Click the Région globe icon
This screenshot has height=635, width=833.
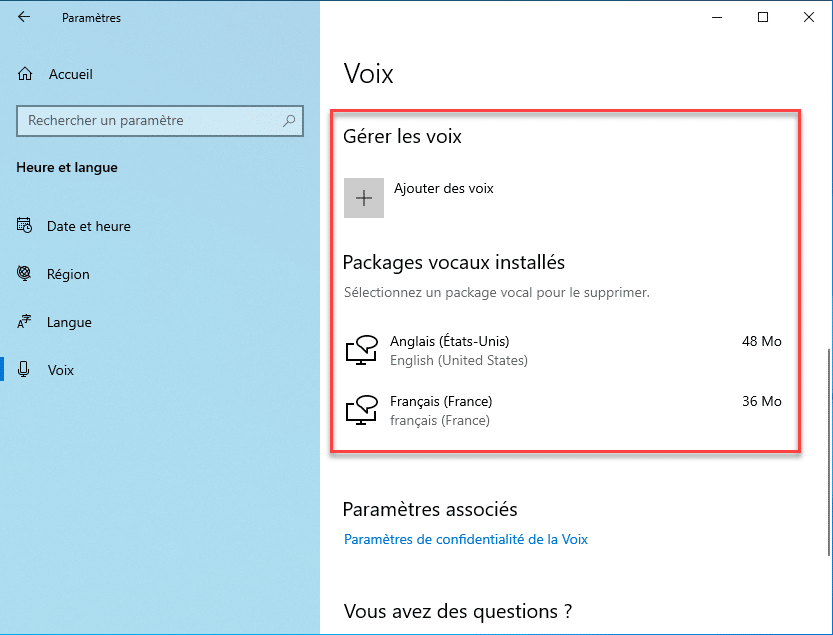tap(25, 274)
